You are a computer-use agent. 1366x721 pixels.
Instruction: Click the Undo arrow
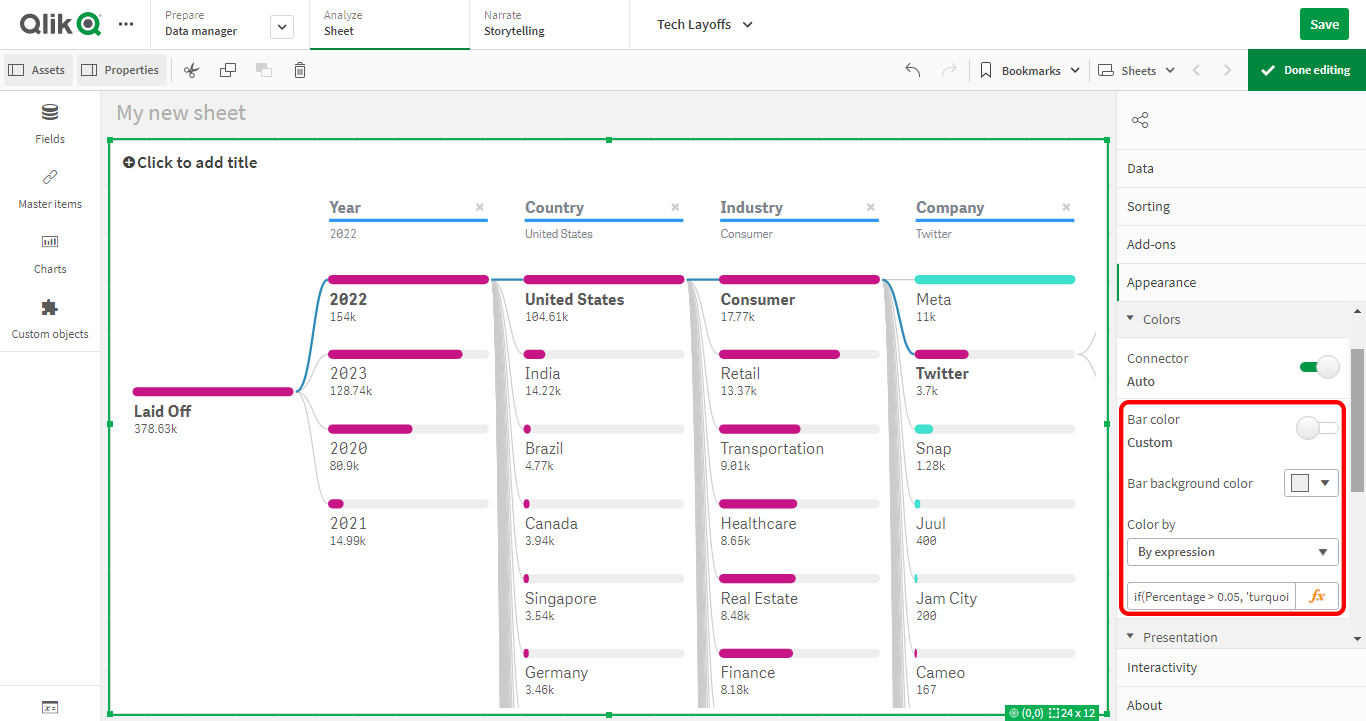(912, 70)
